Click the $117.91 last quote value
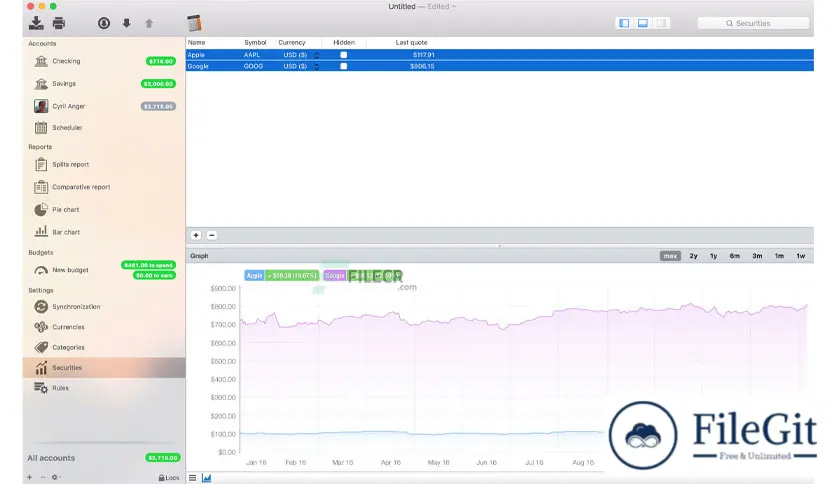This screenshot has height=484, width=836. click(x=423, y=55)
